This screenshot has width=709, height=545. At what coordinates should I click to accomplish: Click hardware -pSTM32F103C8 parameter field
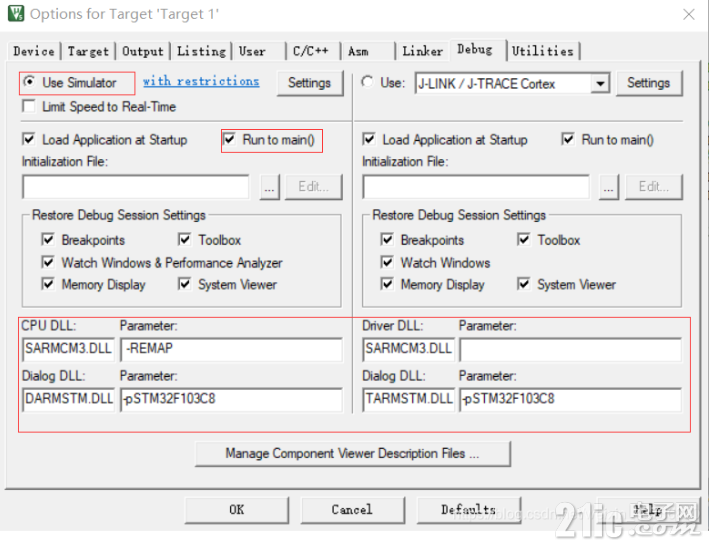[x=571, y=399]
